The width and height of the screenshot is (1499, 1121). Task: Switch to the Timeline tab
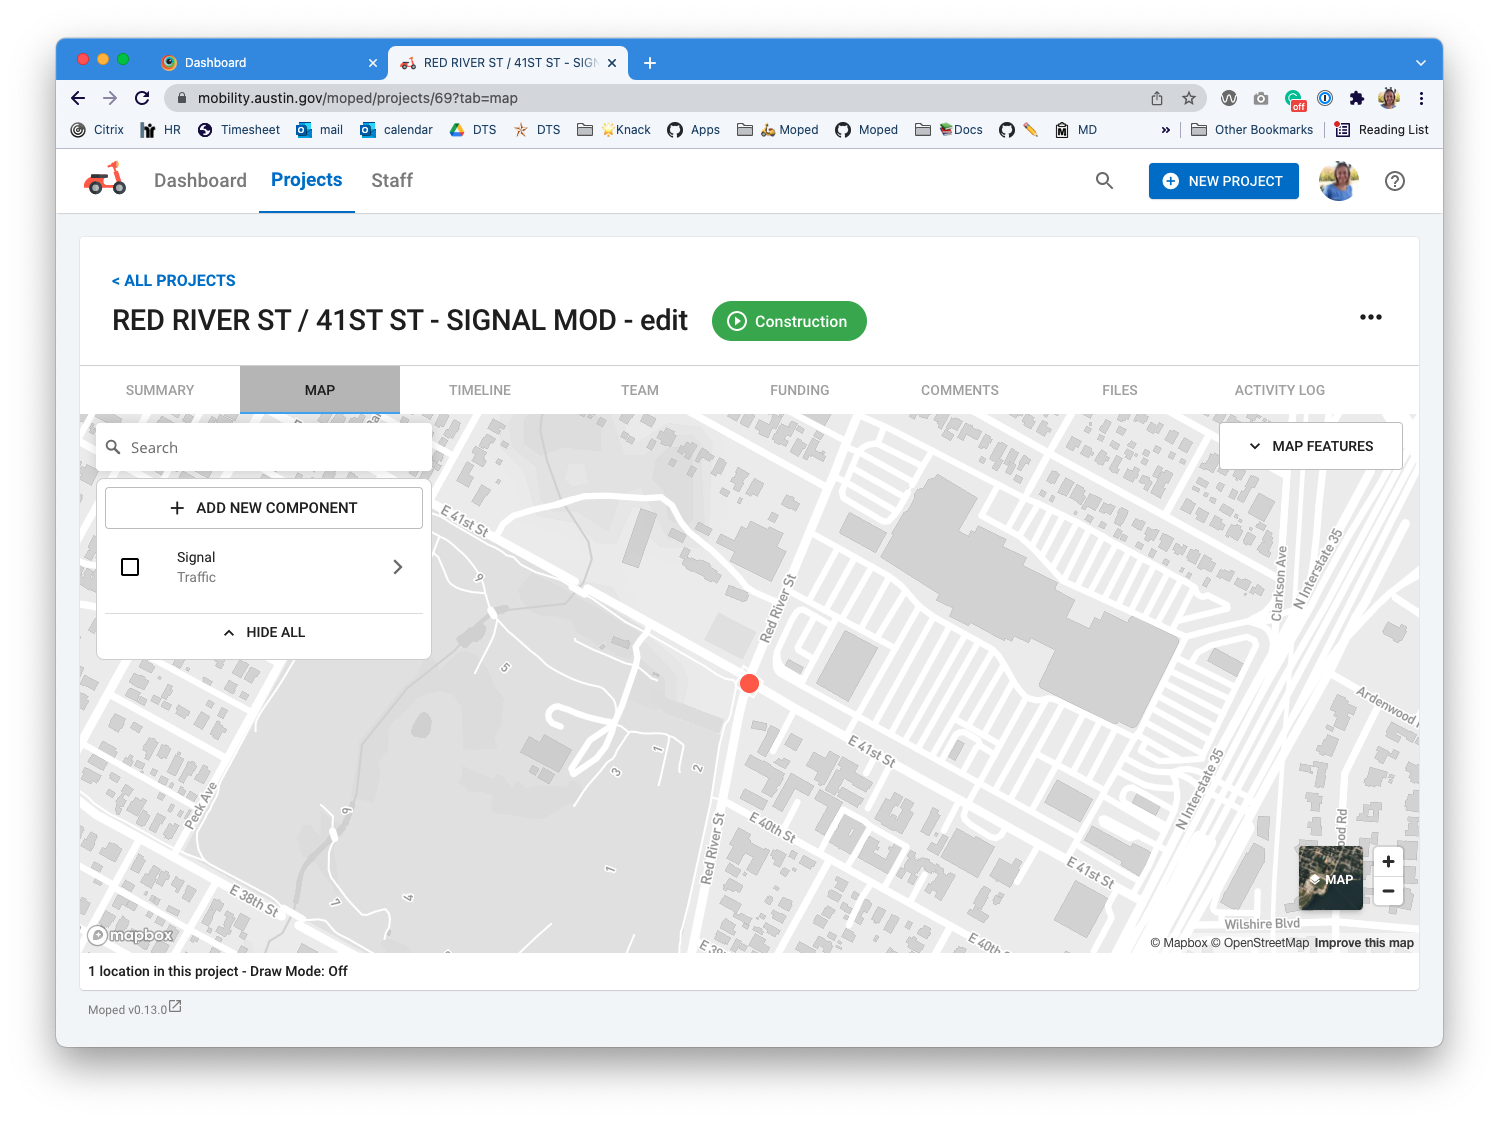click(x=480, y=390)
